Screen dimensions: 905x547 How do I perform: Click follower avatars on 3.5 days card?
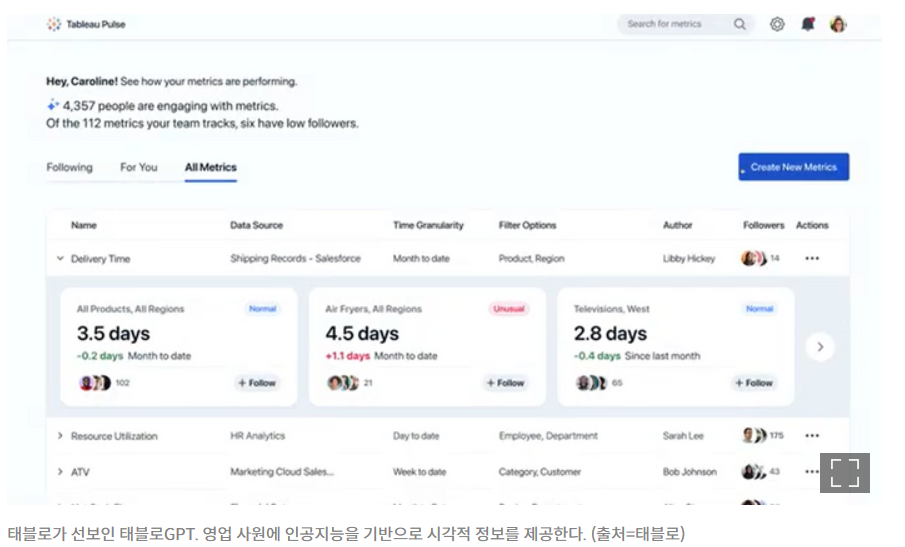(95, 383)
